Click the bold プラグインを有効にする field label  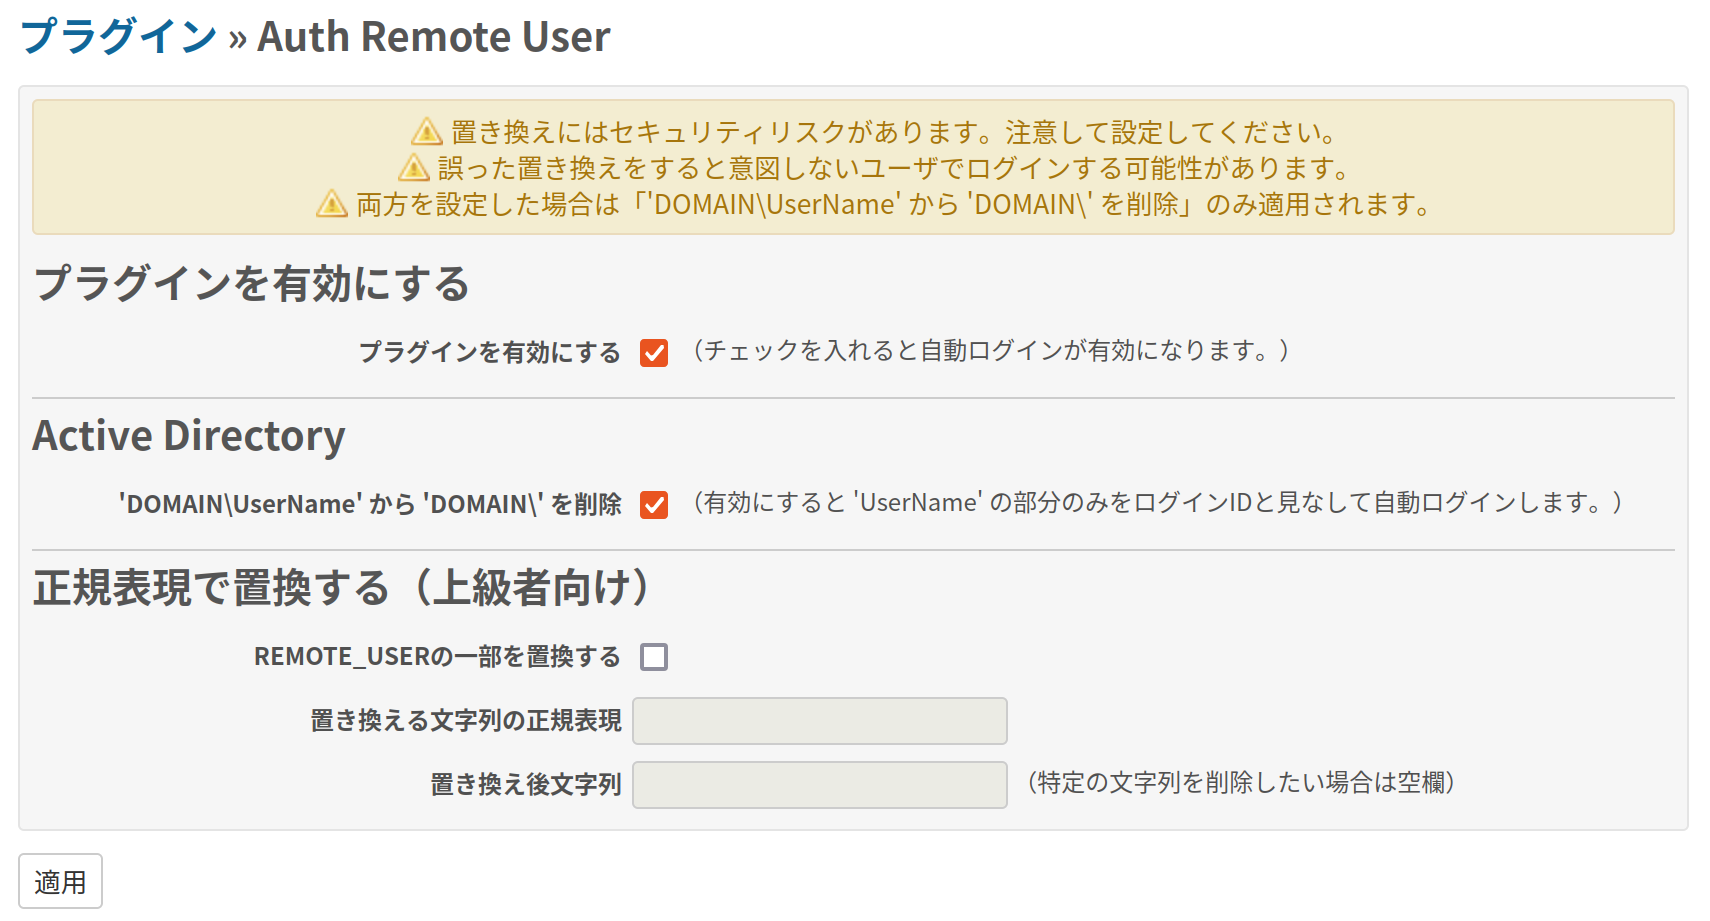tap(490, 352)
